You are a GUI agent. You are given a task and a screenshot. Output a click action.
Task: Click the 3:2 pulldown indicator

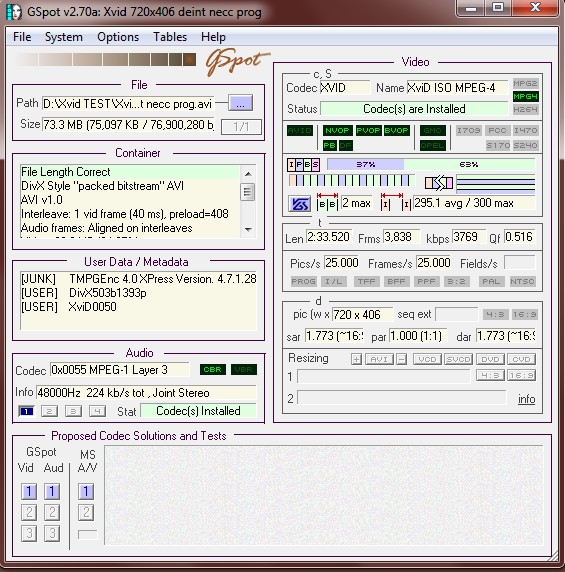456,281
